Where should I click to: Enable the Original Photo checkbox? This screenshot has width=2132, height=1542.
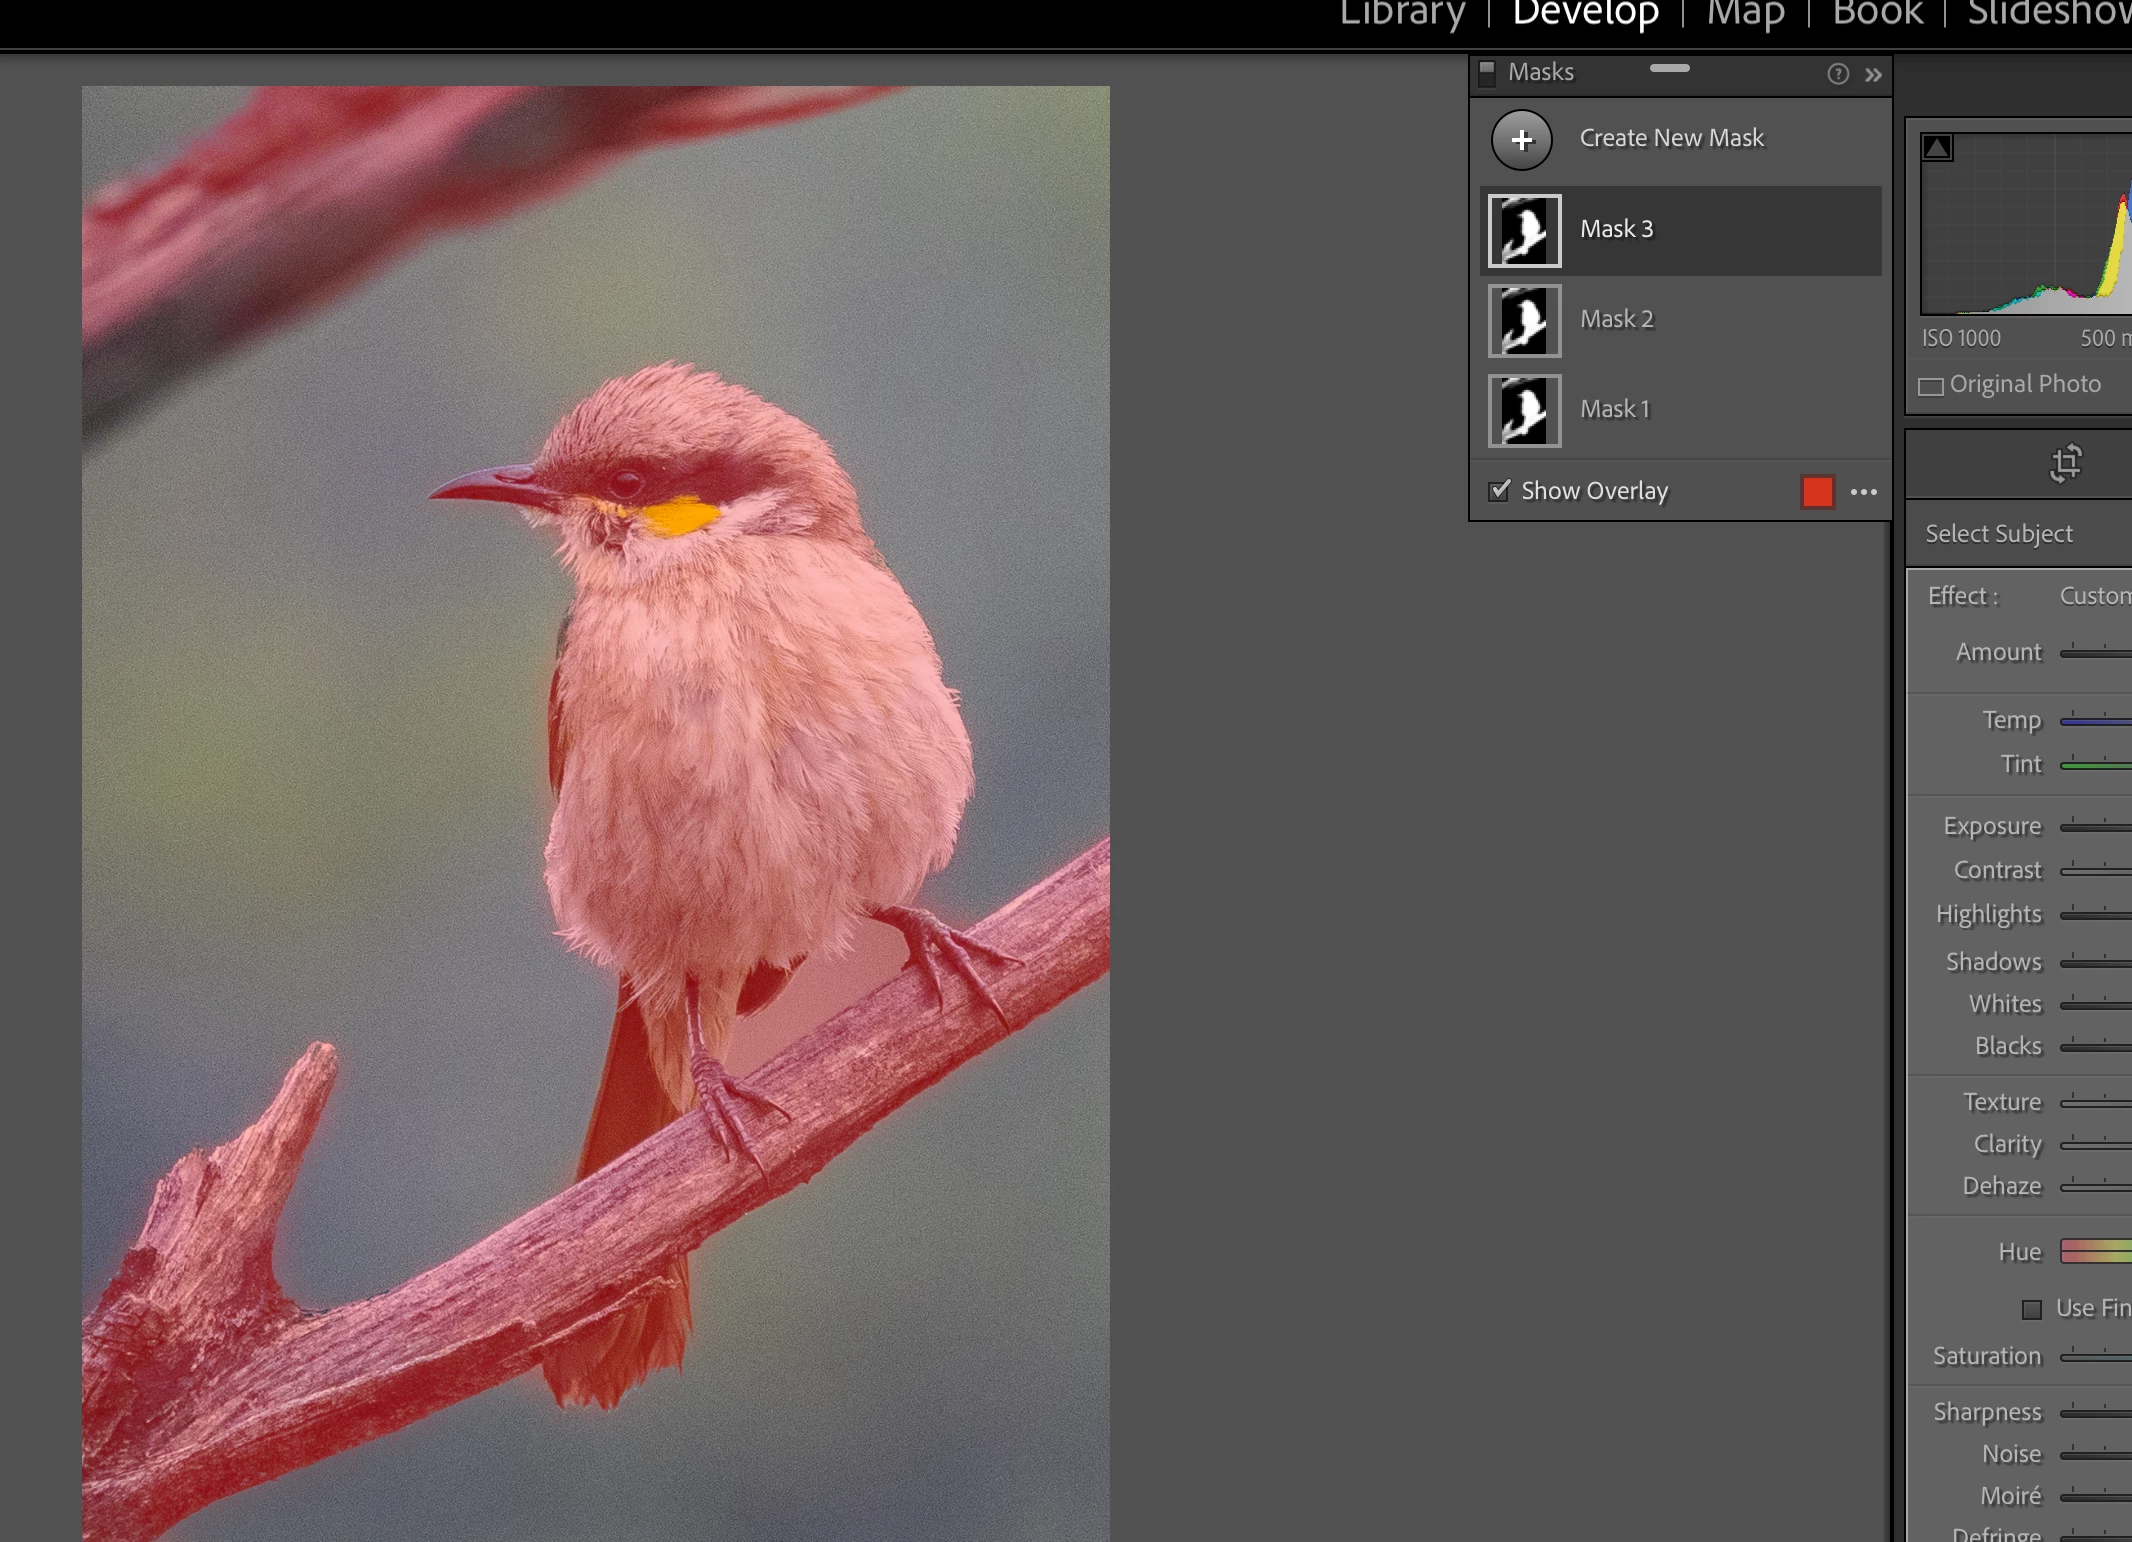(x=1931, y=386)
